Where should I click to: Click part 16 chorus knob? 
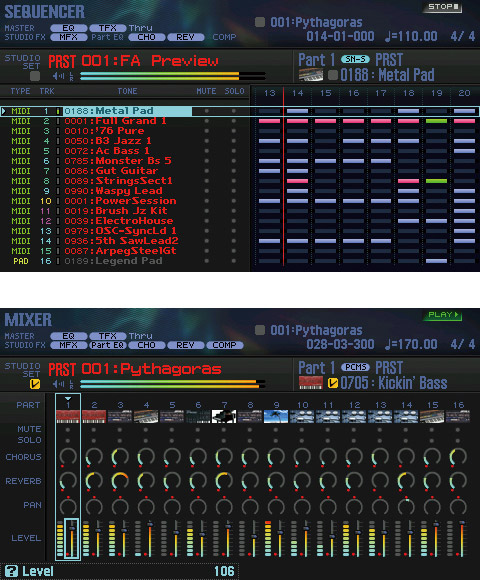pyautogui.click(x=458, y=457)
